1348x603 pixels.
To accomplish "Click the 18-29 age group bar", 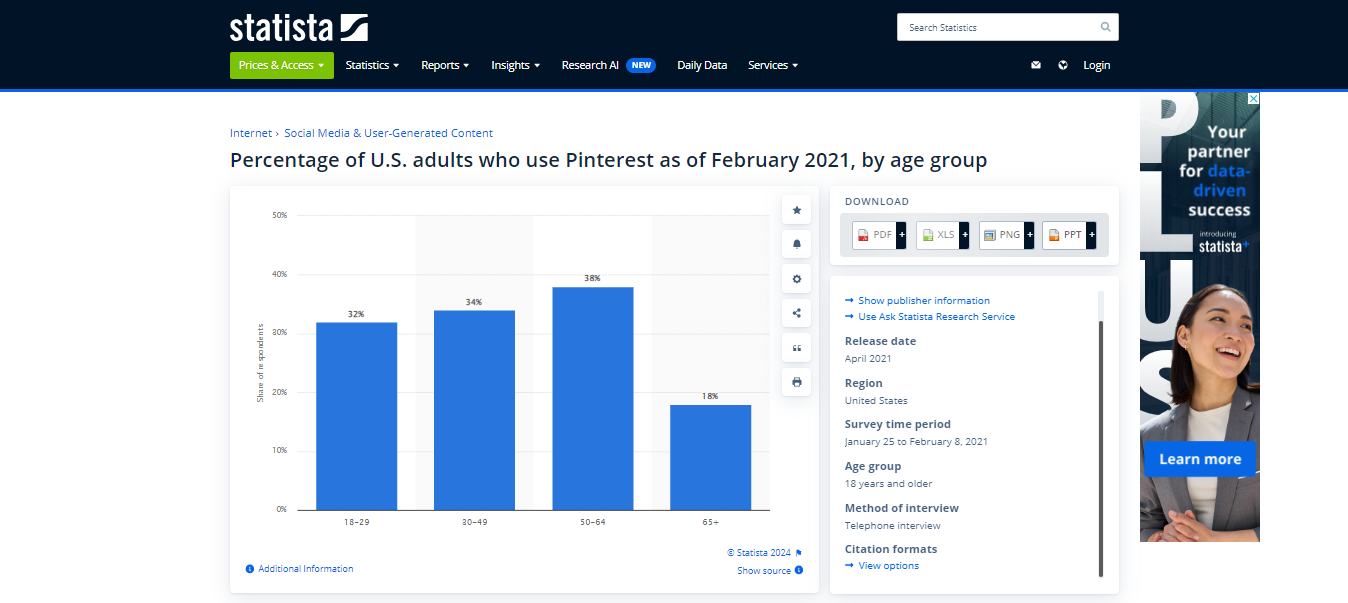I will (356, 416).
